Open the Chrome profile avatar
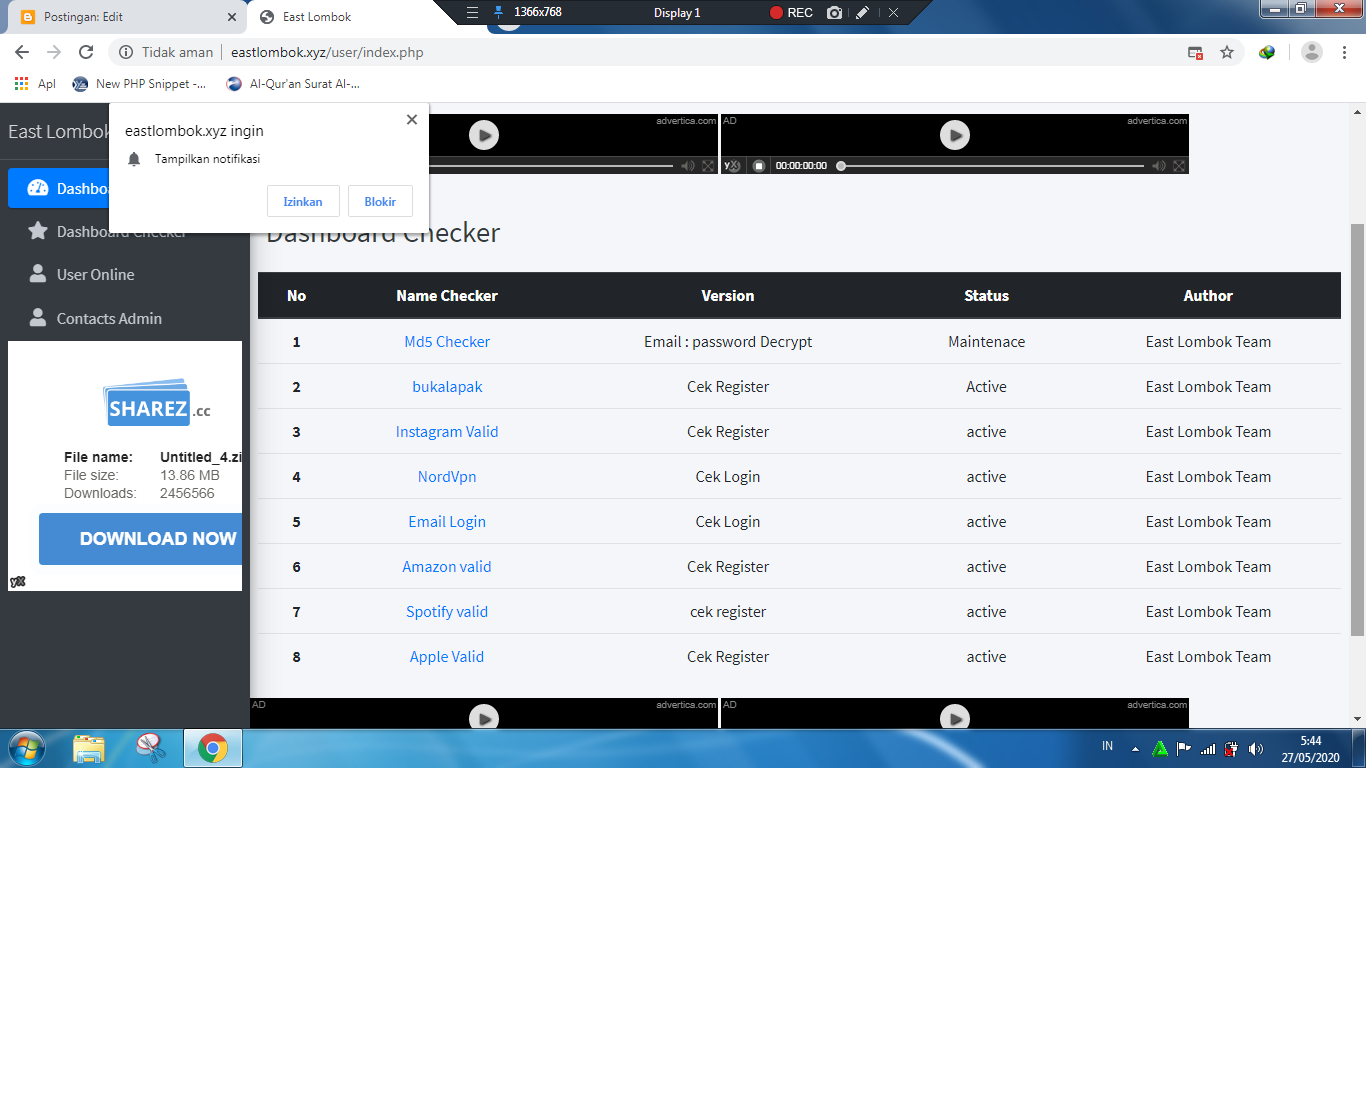Screen dimensions: 1366x1108 (x=1312, y=52)
